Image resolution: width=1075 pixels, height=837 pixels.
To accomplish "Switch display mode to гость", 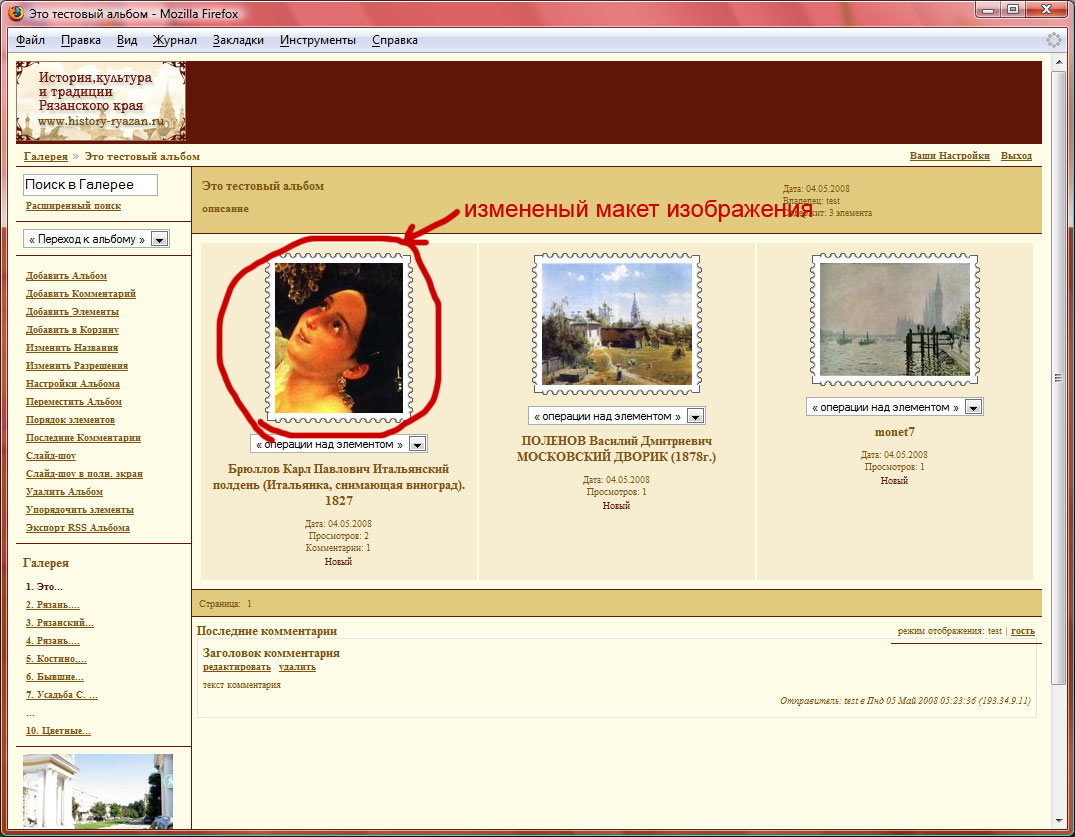I will pyautogui.click(x=1023, y=631).
